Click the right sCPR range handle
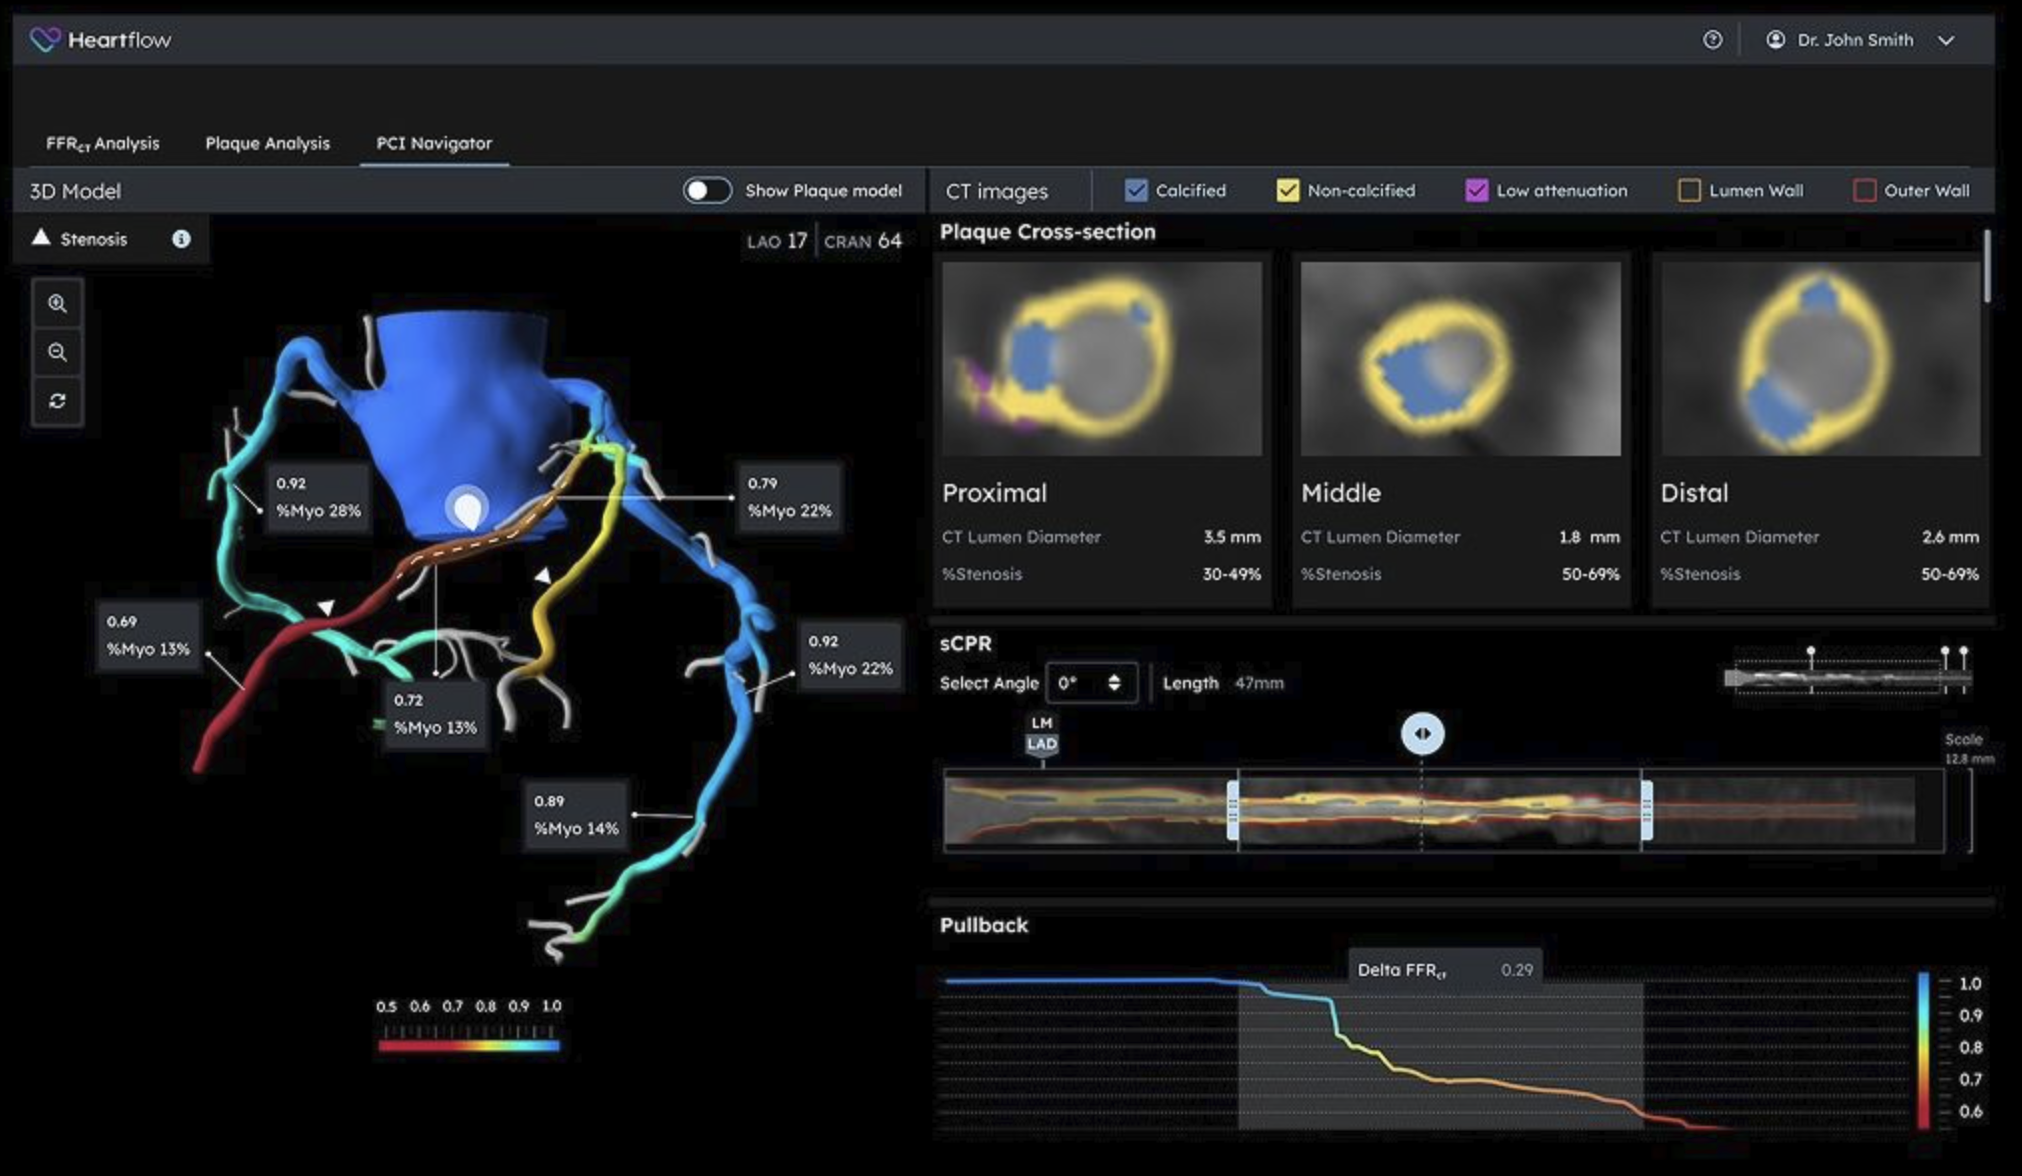Image resolution: width=2022 pixels, height=1176 pixels. point(1646,810)
